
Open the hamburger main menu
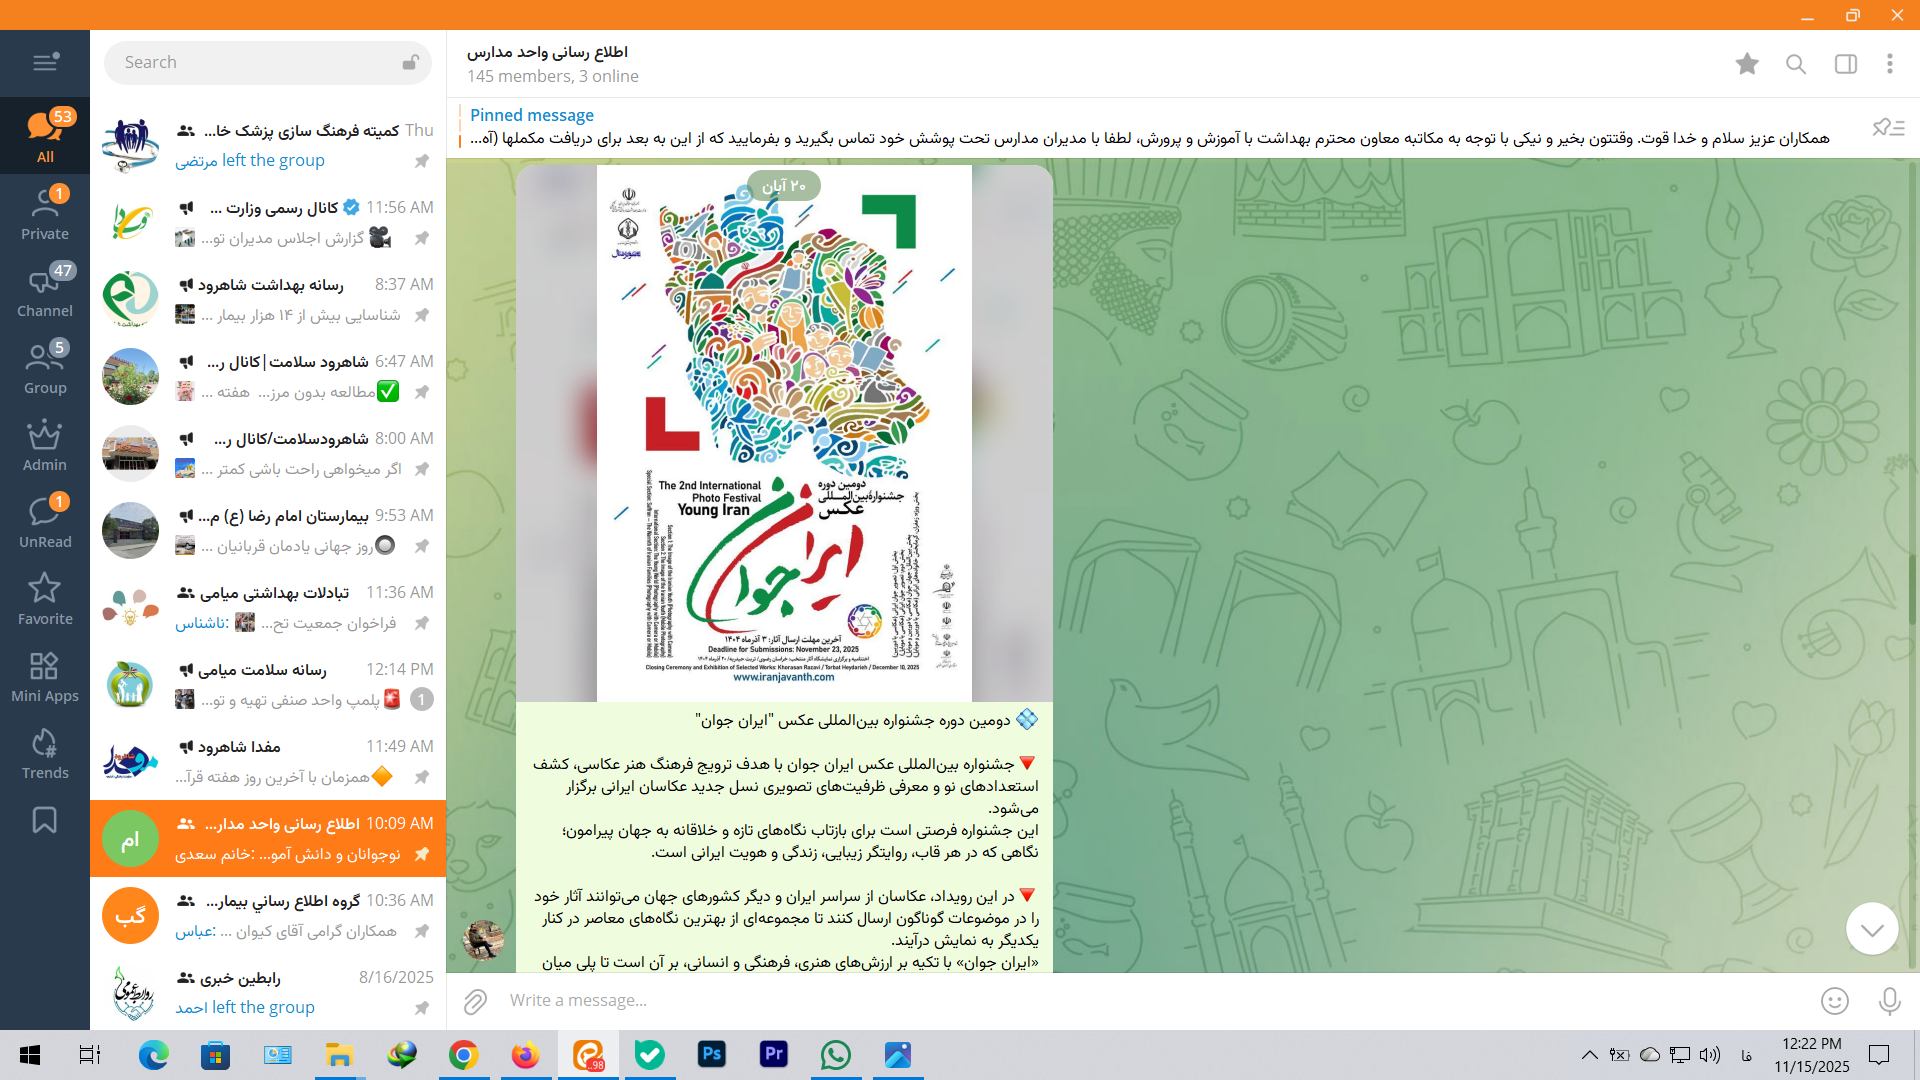(x=45, y=62)
